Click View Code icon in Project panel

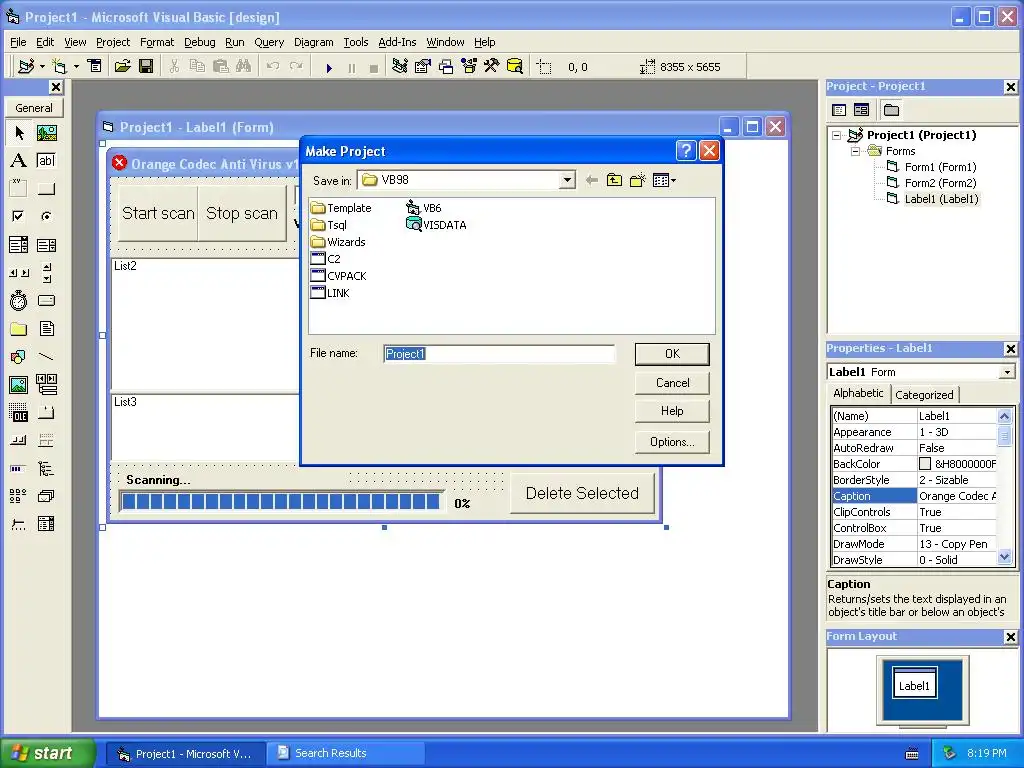(x=839, y=110)
